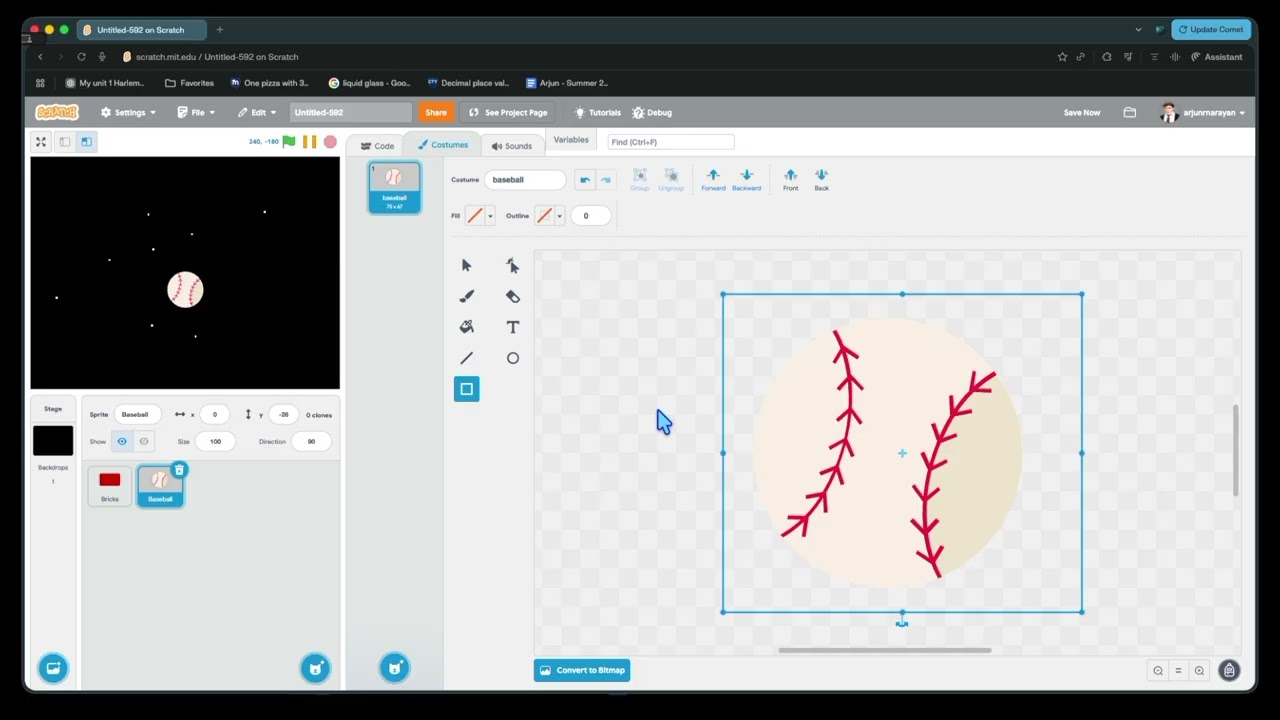Open the File dropdown menu

pyautogui.click(x=196, y=113)
